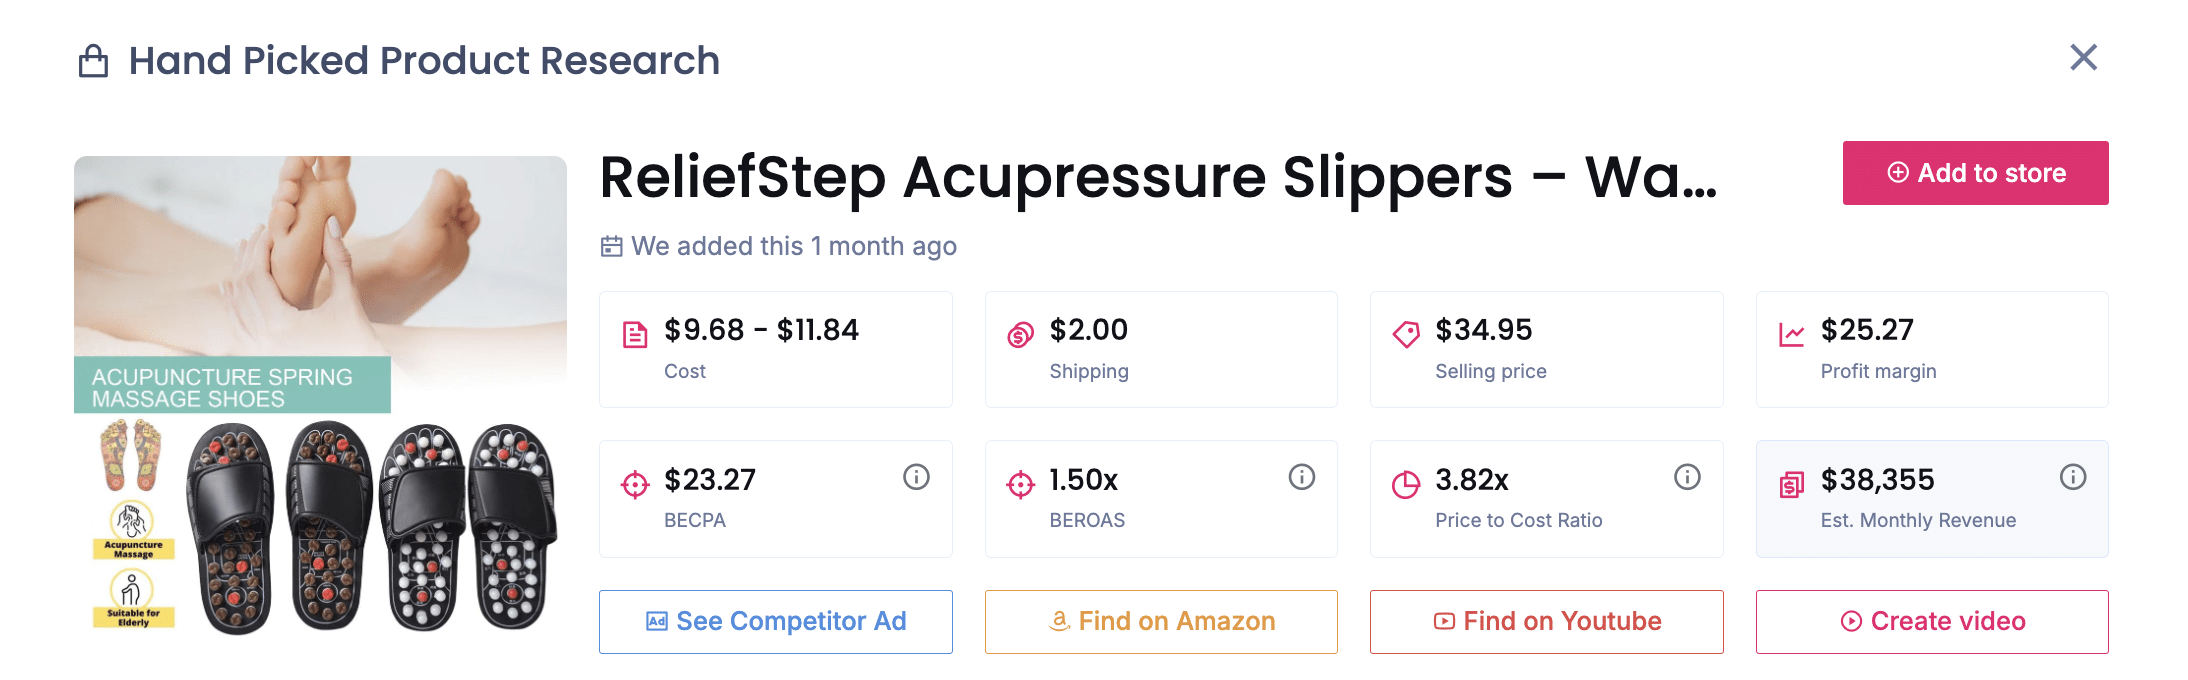The height and width of the screenshot is (680, 2188).
Task: Open See Competitor Ad
Action: (x=775, y=621)
